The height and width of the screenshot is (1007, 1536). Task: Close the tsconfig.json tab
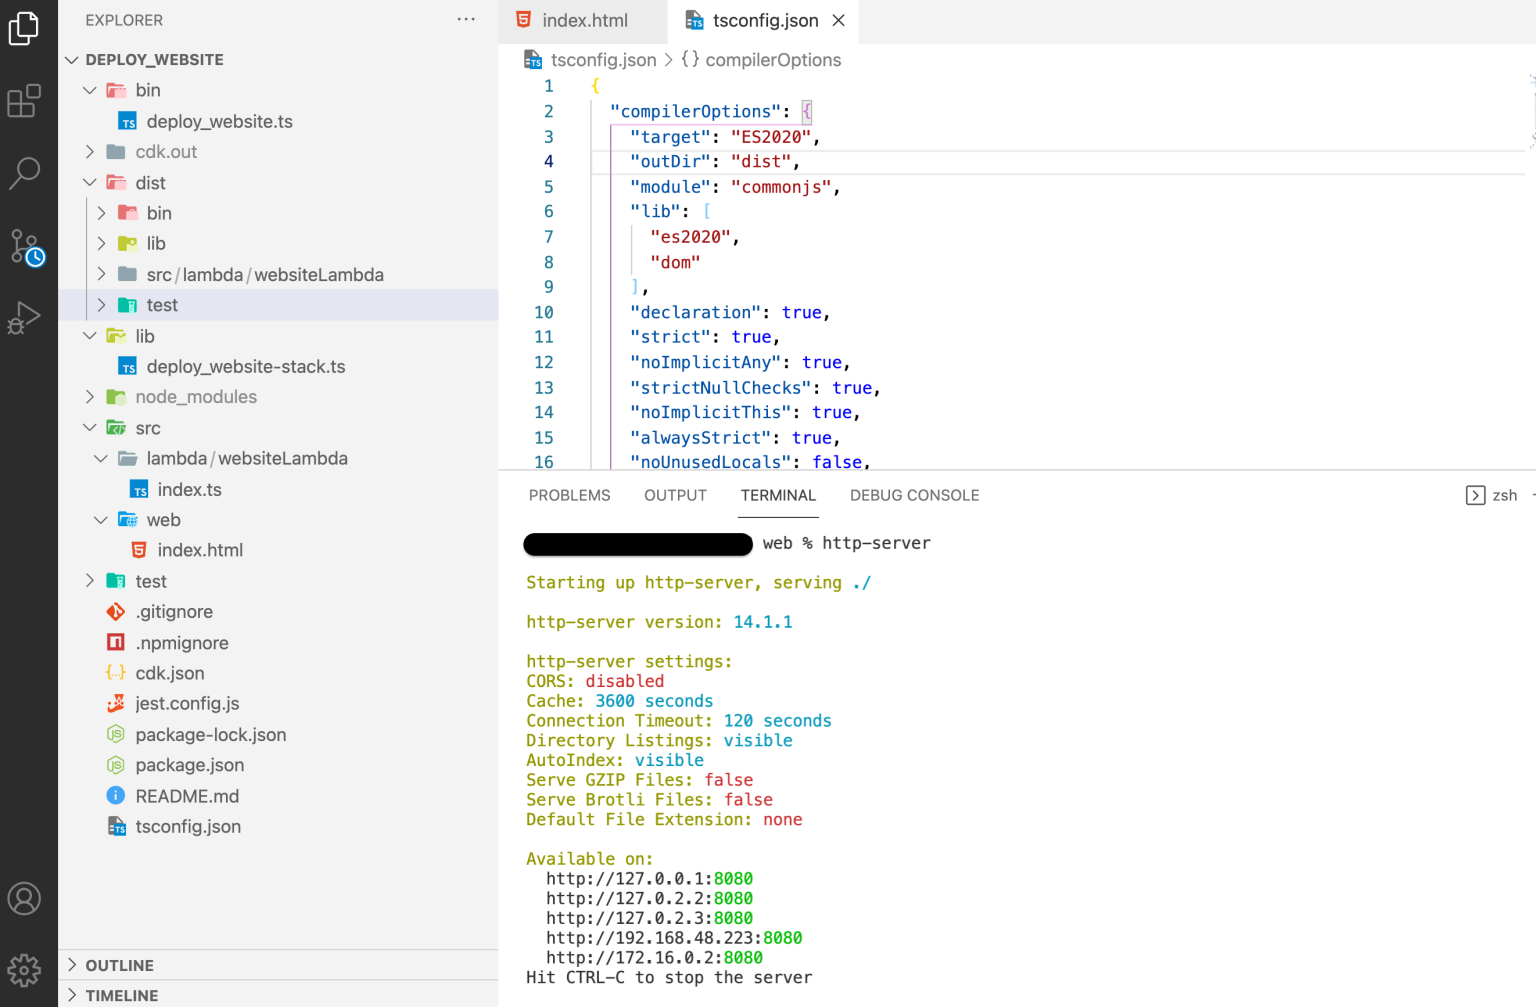(838, 19)
